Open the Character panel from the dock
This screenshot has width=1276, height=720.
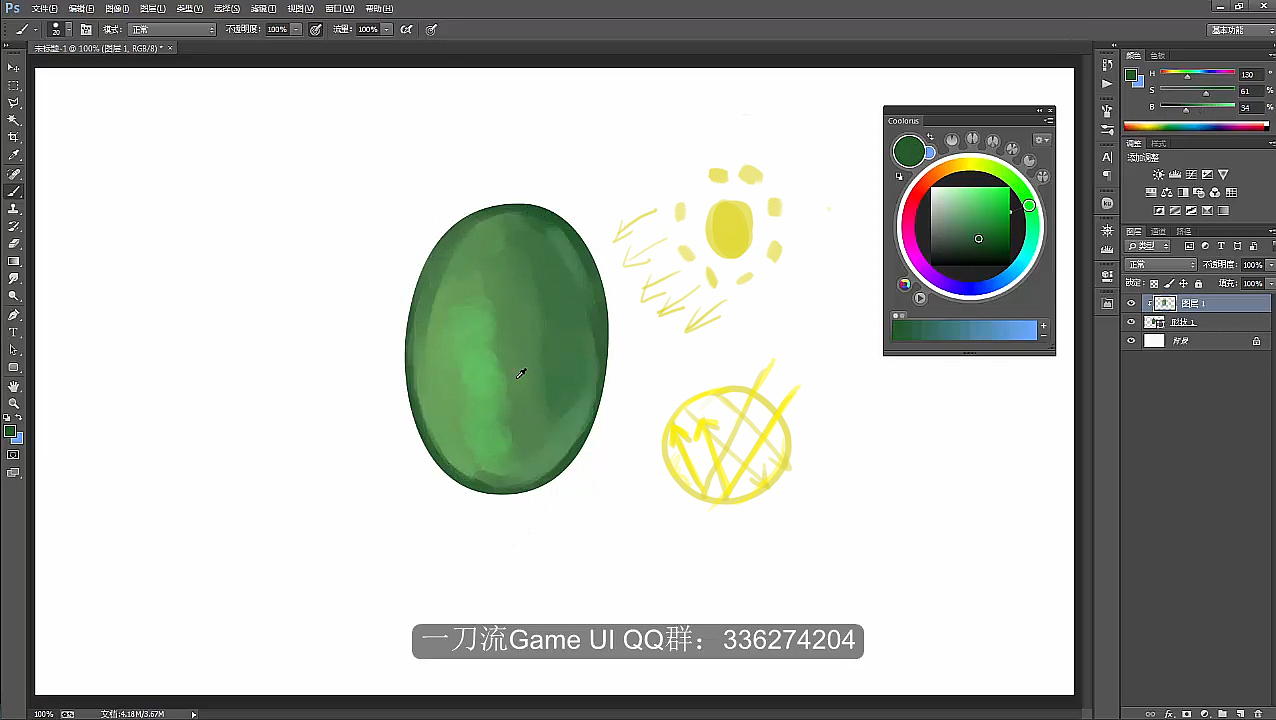(1107, 157)
